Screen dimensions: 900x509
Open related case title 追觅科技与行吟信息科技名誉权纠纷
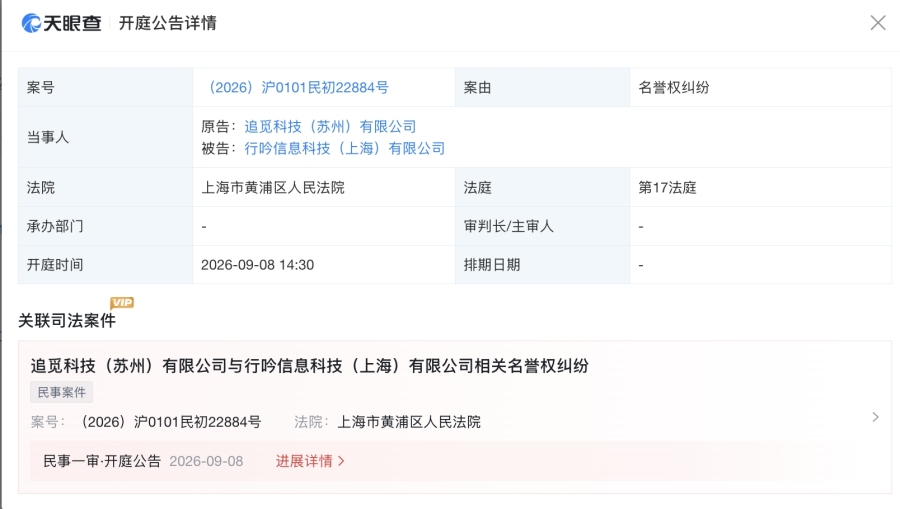(x=309, y=366)
